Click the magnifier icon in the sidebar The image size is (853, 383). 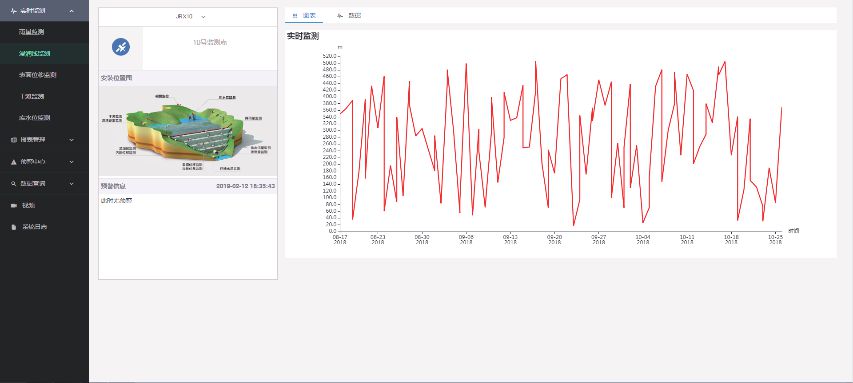click(x=14, y=184)
